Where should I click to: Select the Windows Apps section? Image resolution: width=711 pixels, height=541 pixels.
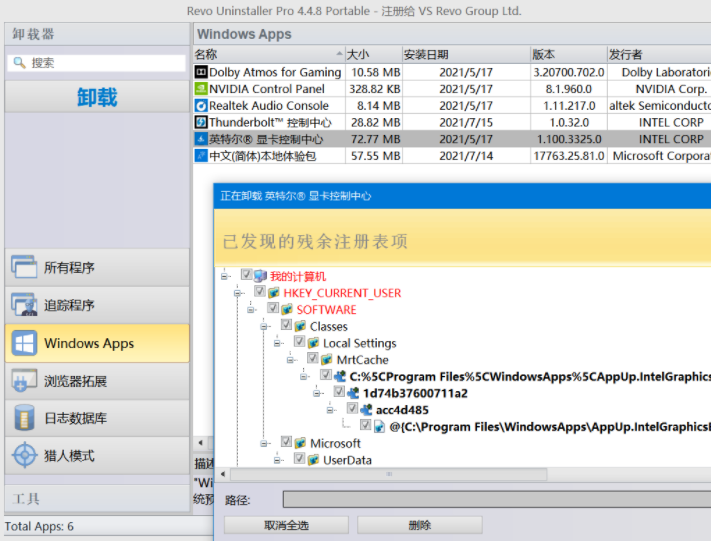click(97, 343)
